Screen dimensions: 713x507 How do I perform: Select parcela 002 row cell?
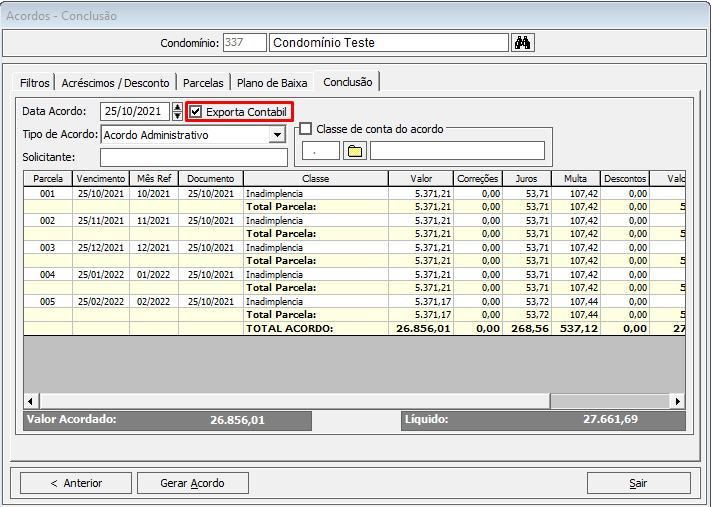[48, 221]
